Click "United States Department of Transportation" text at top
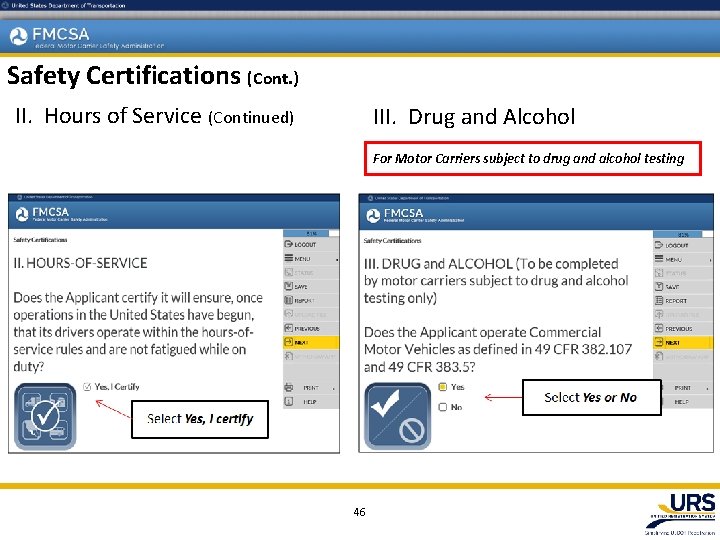 pos(68,6)
